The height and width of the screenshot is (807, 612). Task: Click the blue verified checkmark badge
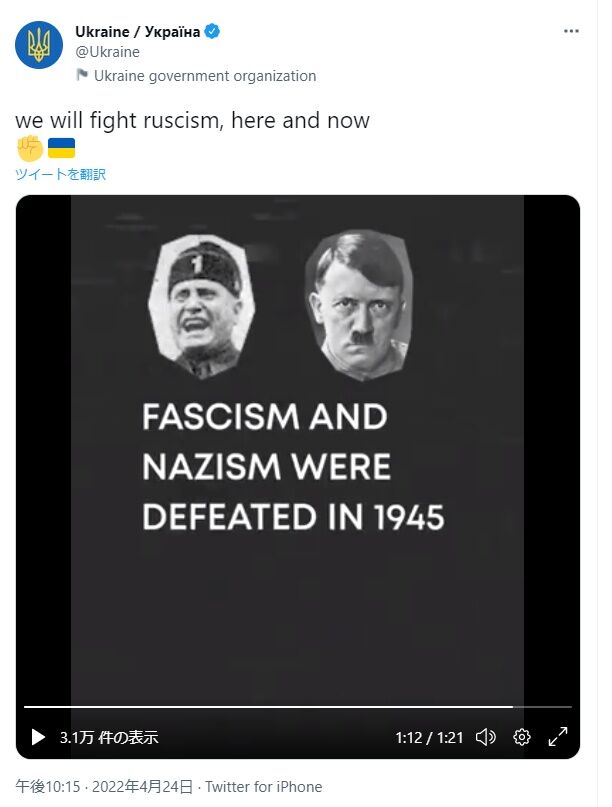(212, 31)
